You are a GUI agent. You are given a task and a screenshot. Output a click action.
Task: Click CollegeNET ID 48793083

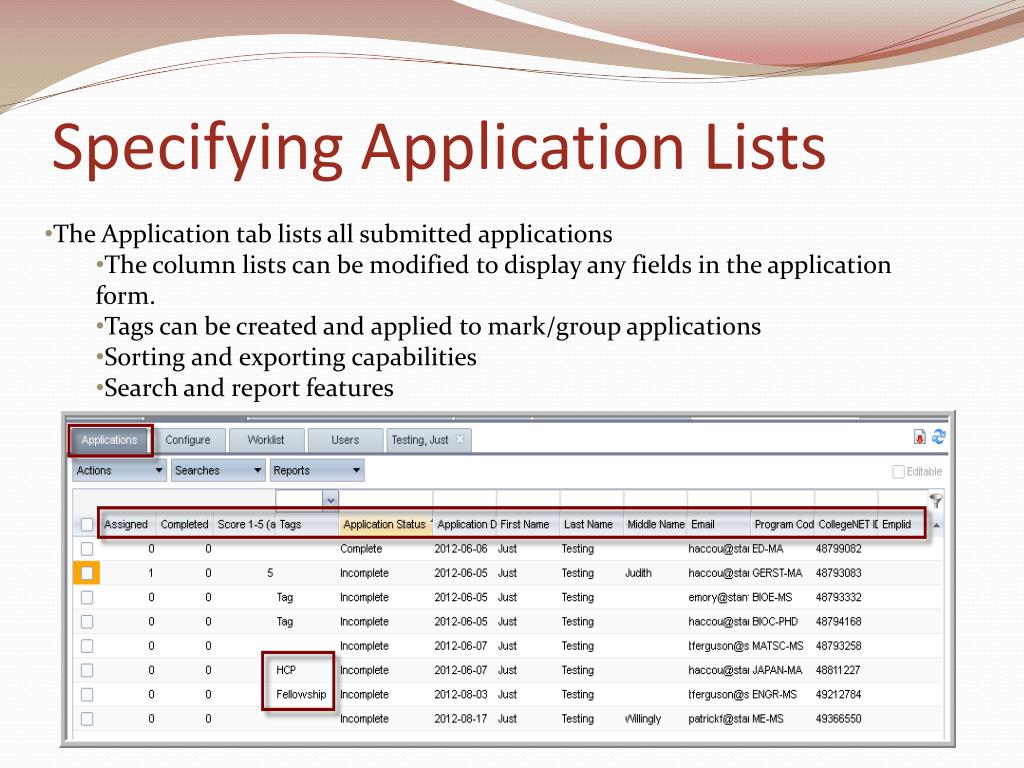[x=839, y=573]
